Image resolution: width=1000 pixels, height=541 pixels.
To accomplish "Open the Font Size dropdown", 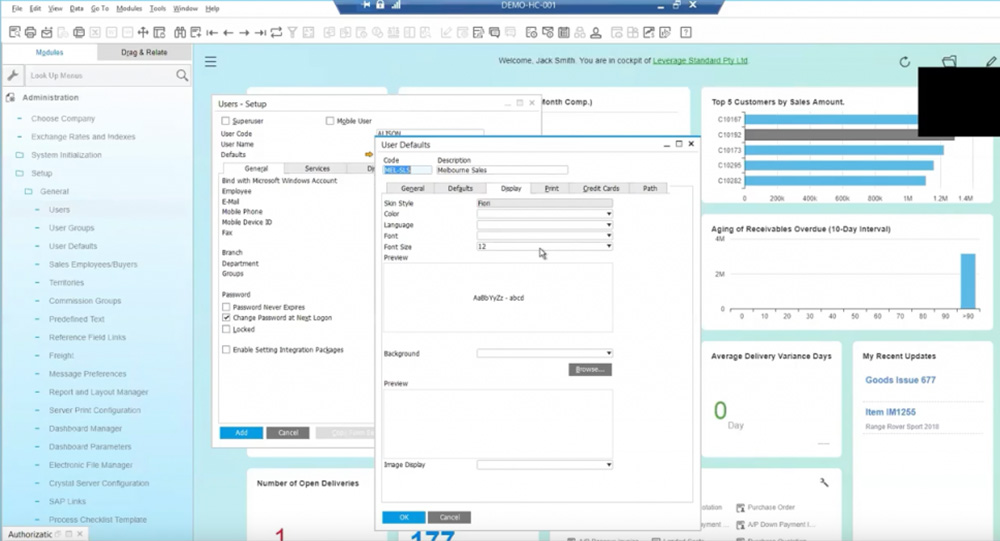I will pyautogui.click(x=608, y=246).
